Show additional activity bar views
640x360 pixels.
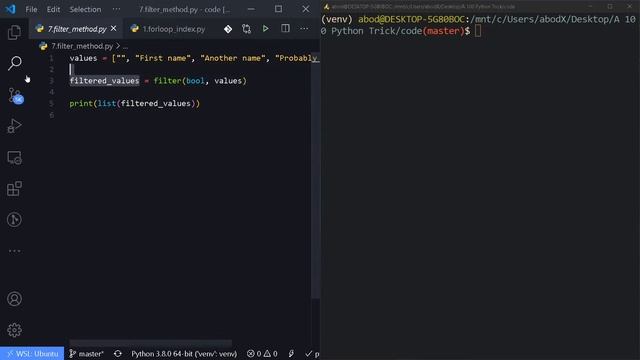[x=14, y=251]
